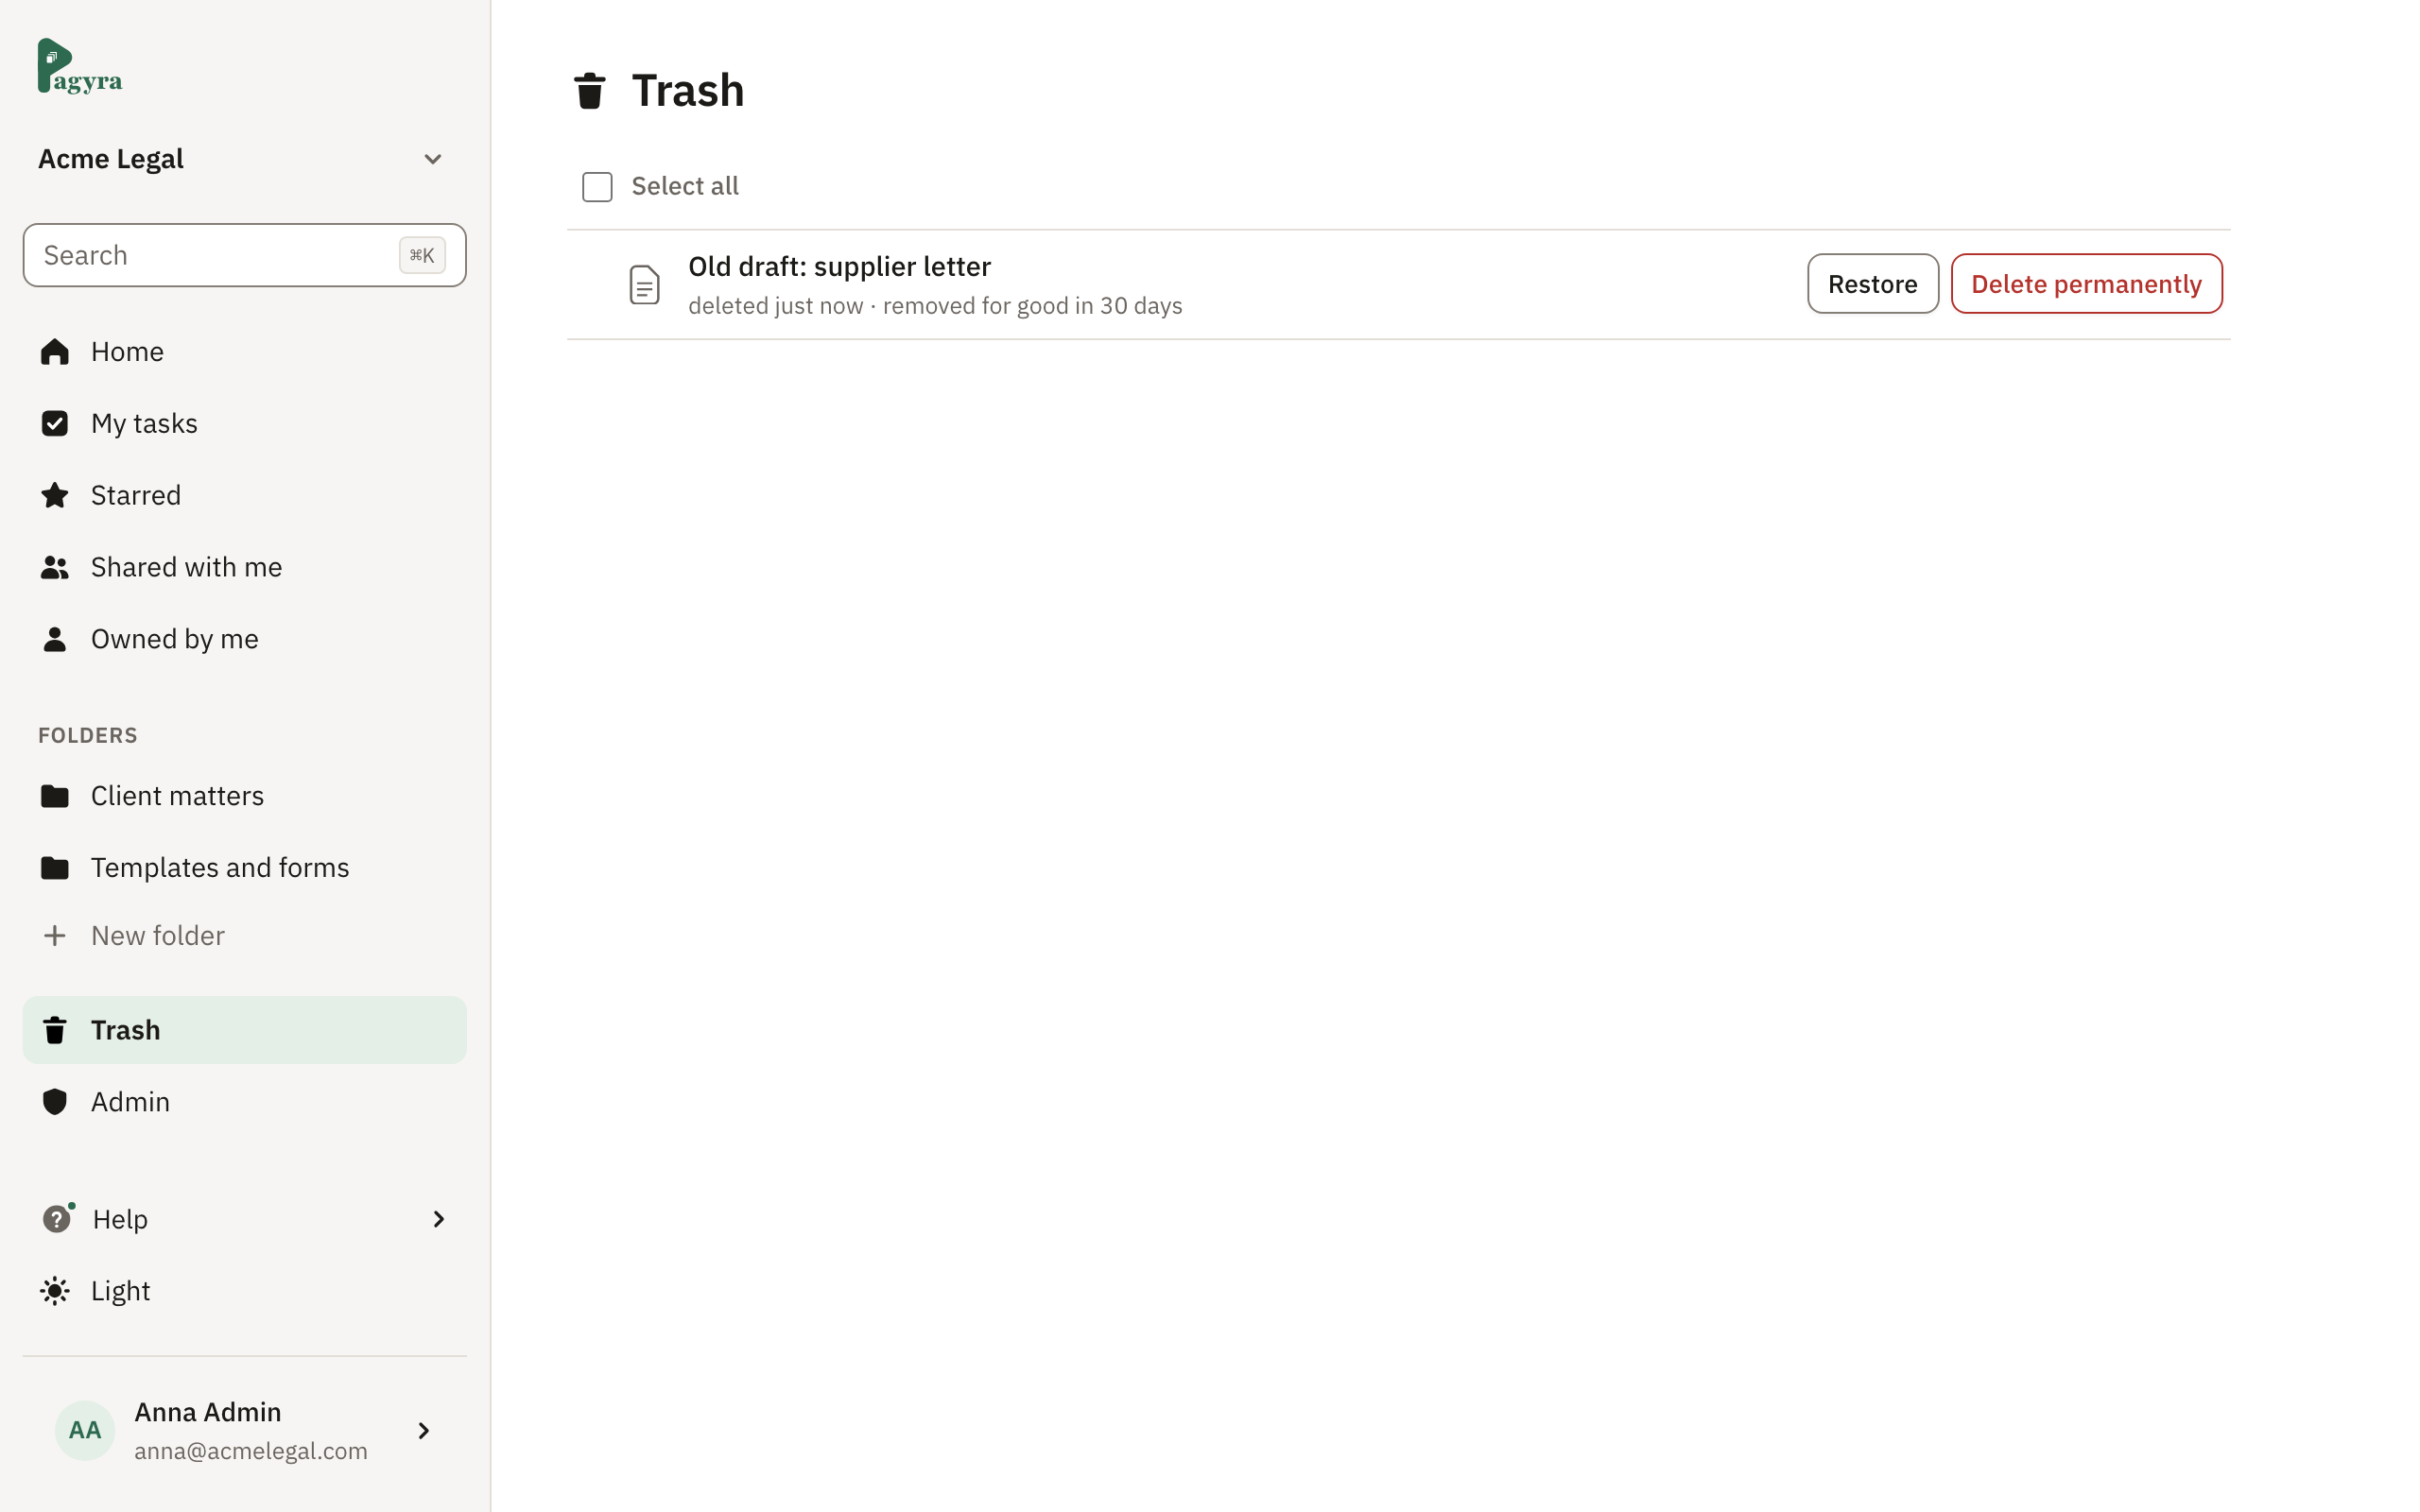The height and width of the screenshot is (1512, 2420).
Task: Click the Shared with me people icon
Action: [x=55, y=567]
